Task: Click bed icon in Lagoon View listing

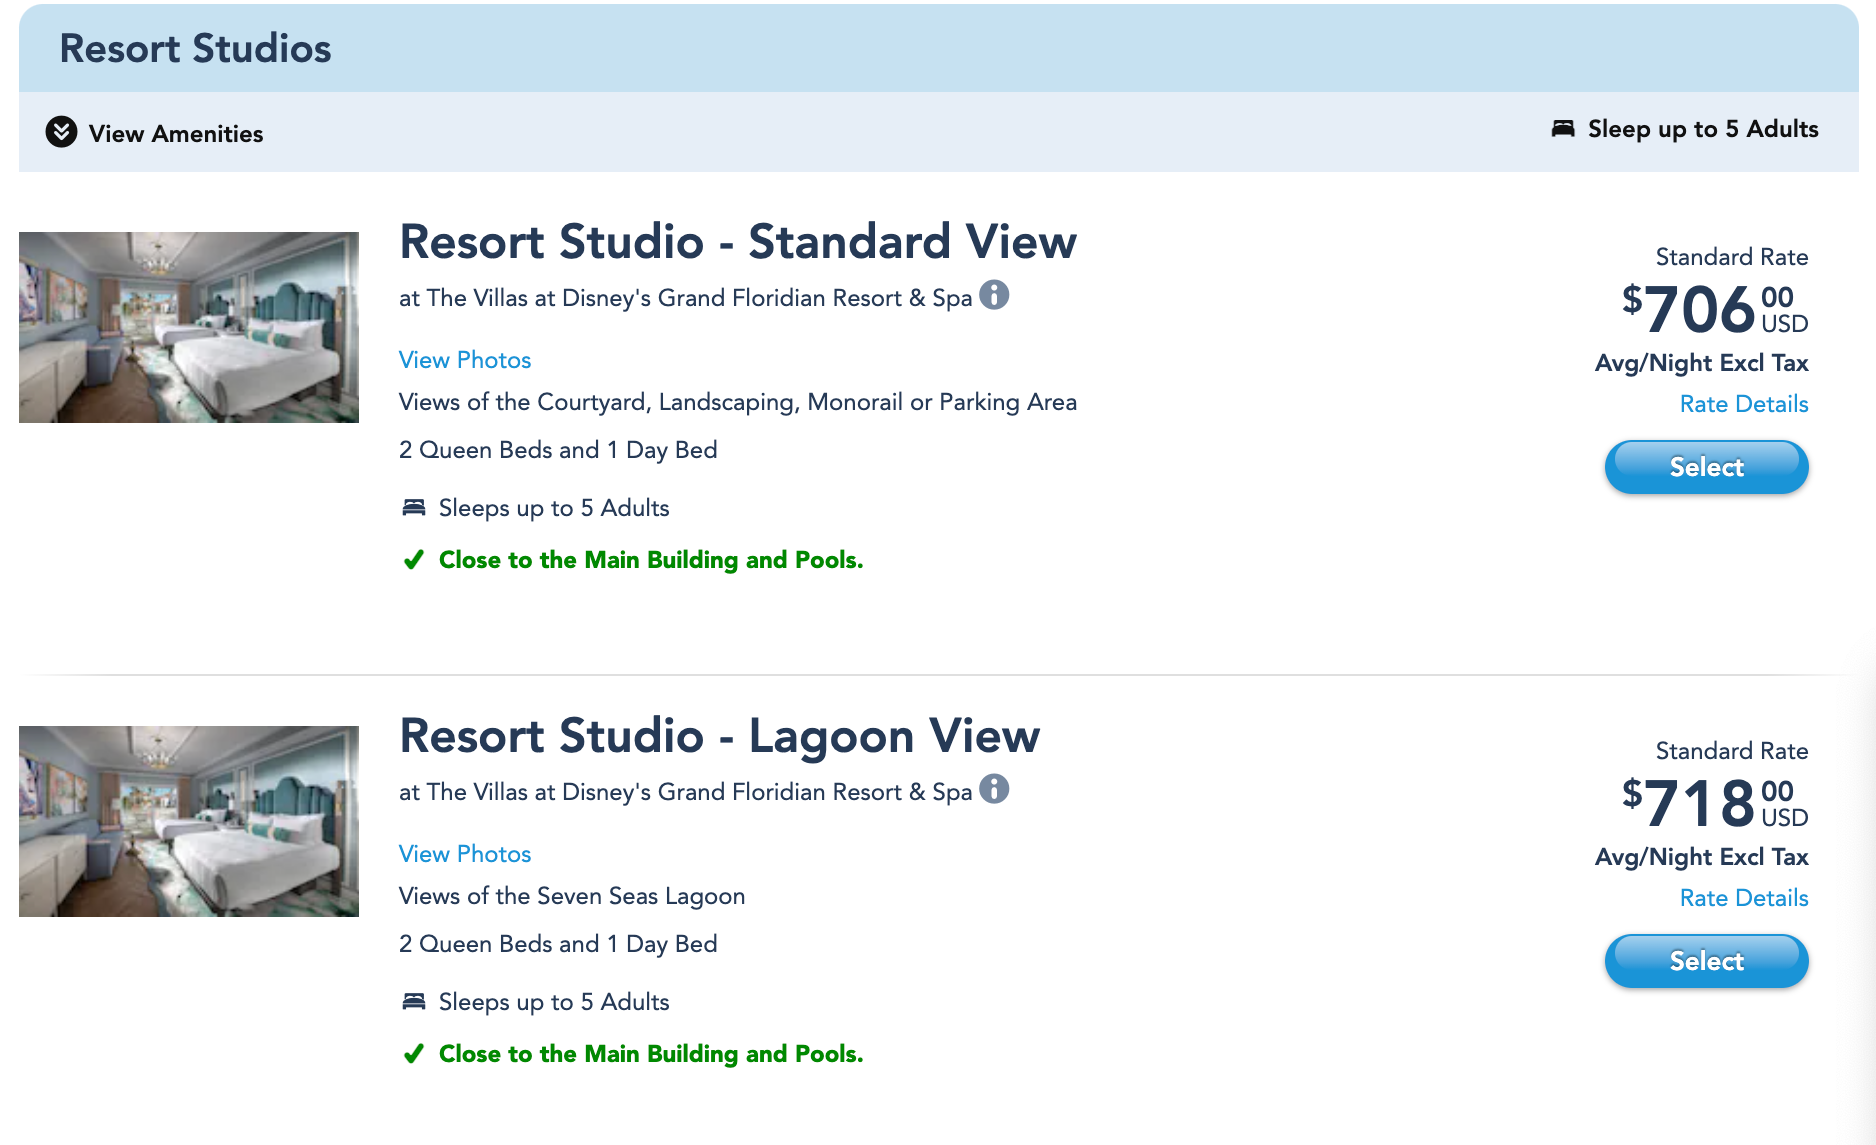Action: tap(413, 1002)
